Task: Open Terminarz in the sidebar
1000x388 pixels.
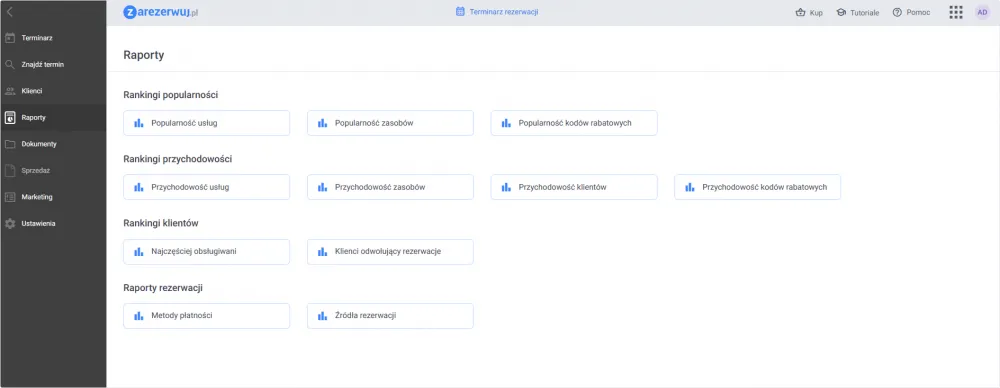Action: [x=53, y=38]
